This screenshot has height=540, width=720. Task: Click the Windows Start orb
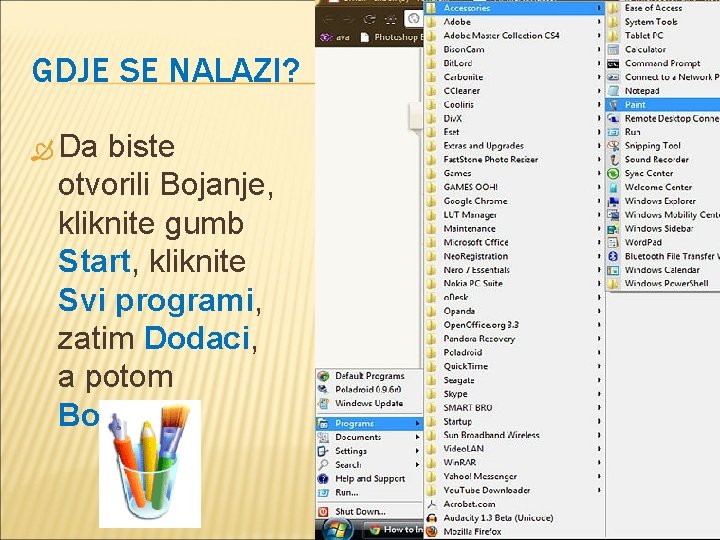[338, 530]
